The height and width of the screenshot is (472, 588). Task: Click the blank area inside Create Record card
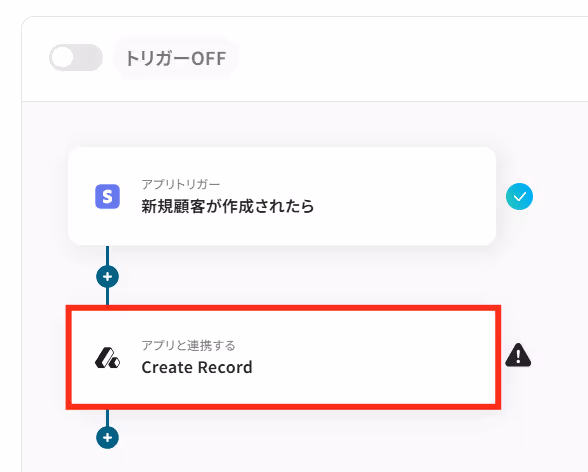375,357
